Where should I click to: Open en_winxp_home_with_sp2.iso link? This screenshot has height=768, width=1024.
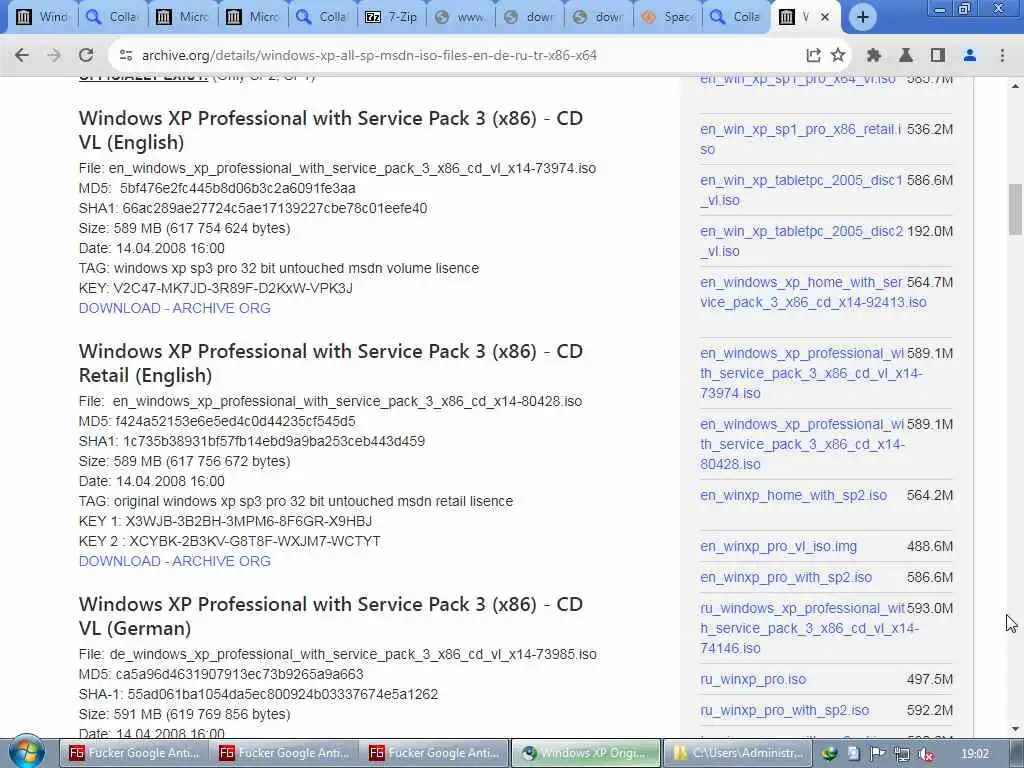click(793, 495)
